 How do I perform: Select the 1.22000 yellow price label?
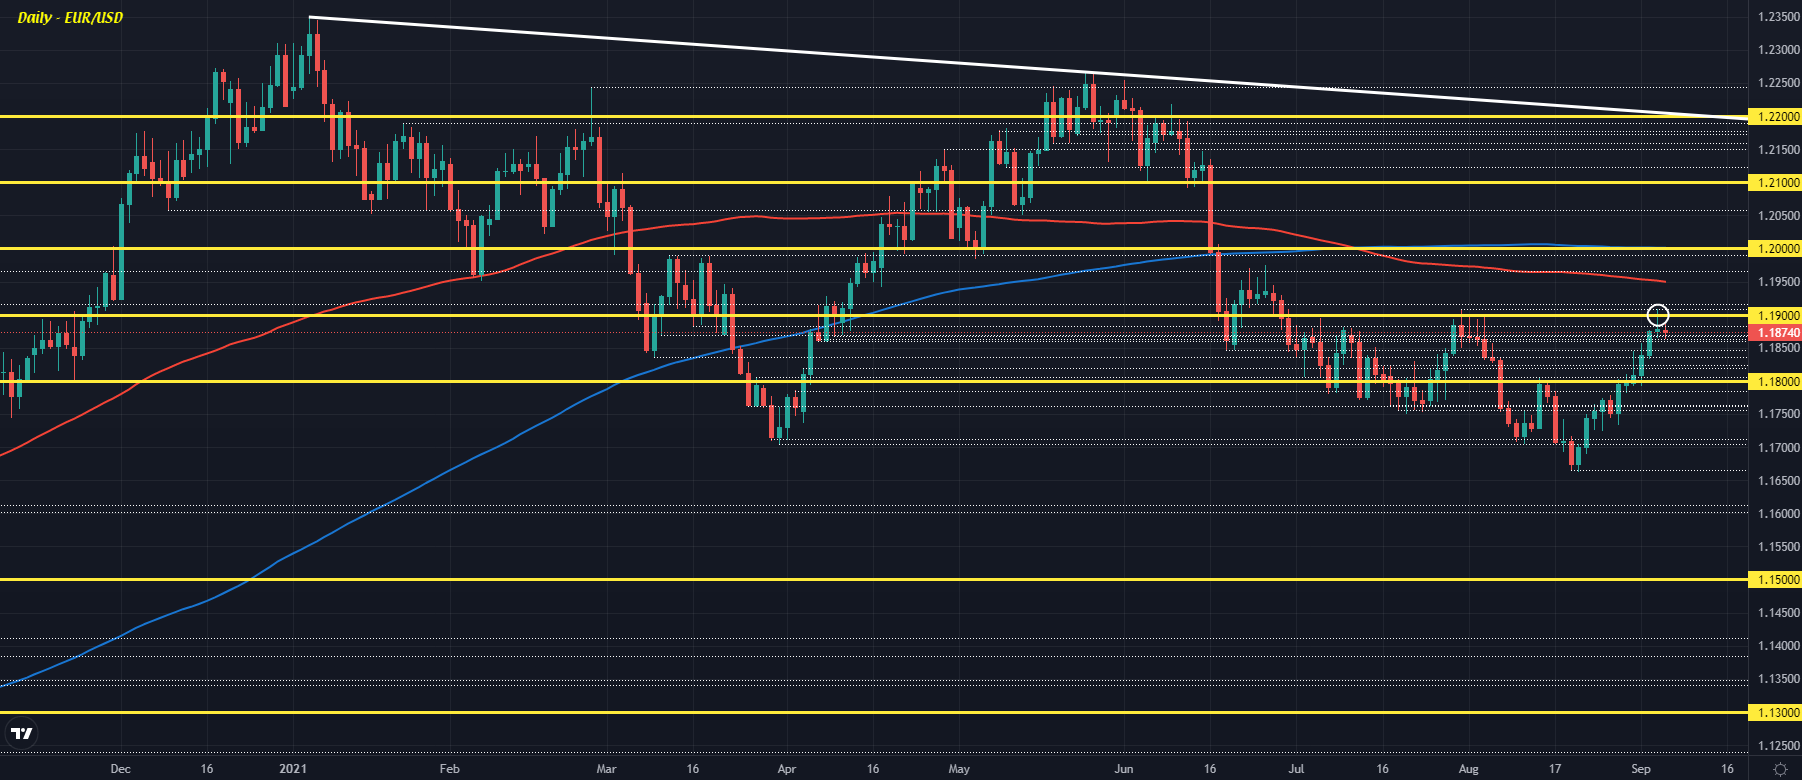1773,117
